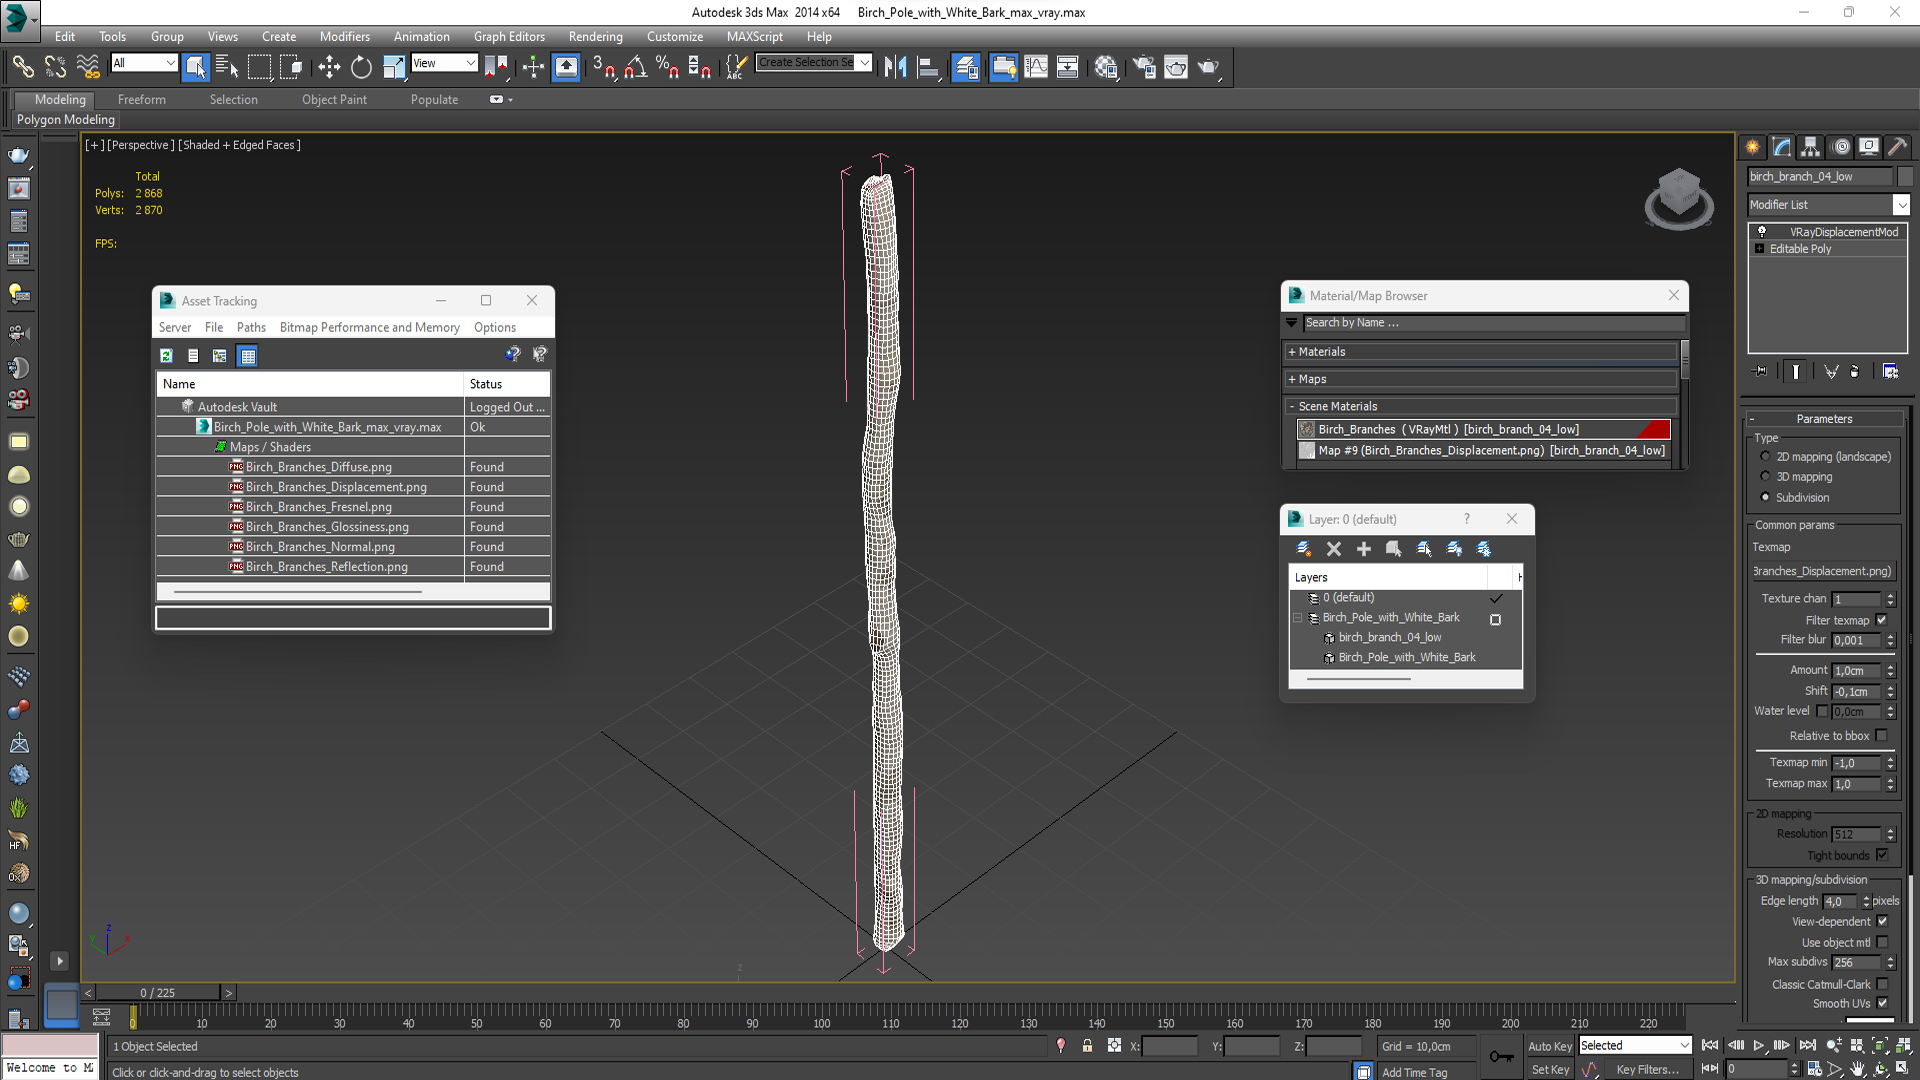Switch to the Freeform ribbon tab

141,99
